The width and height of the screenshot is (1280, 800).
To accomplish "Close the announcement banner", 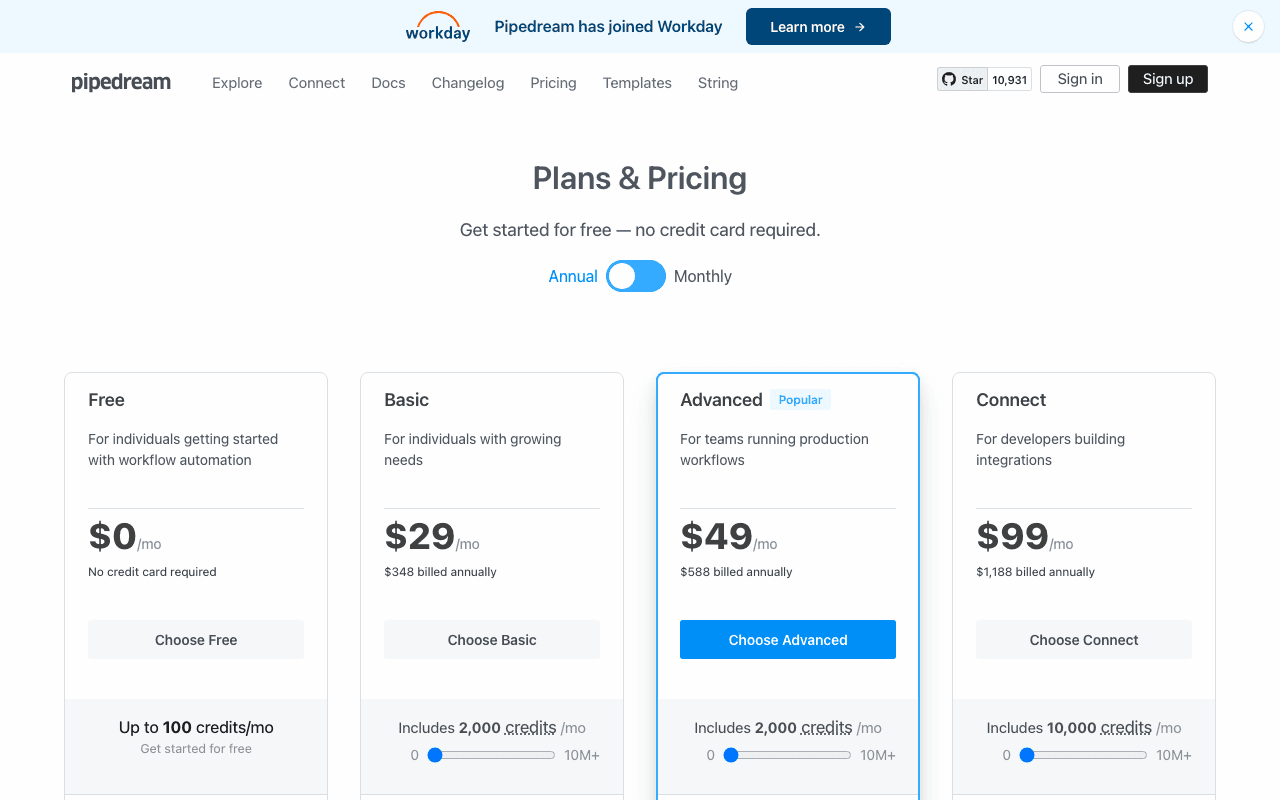I will (1248, 27).
